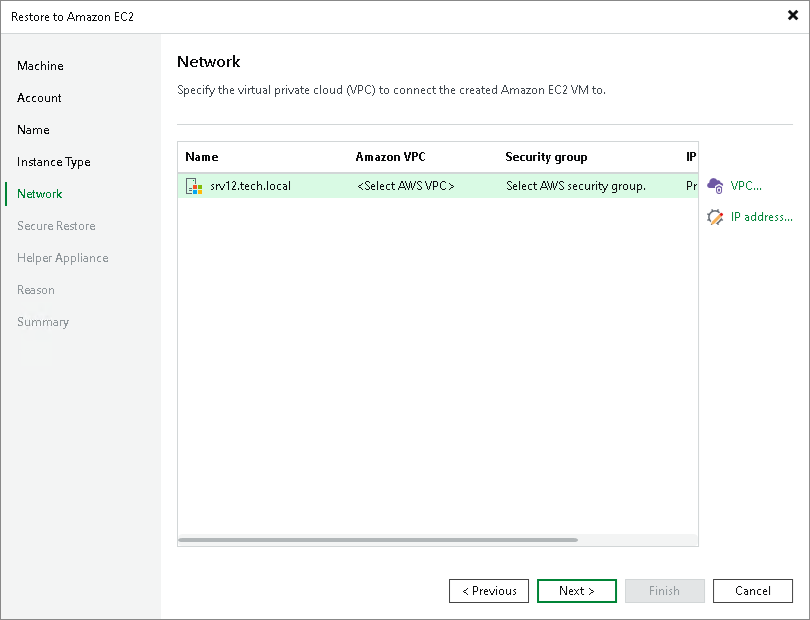Click the Helper Appliance step label
Image resolution: width=810 pixels, height=620 pixels.
click(x=62, y=258)
